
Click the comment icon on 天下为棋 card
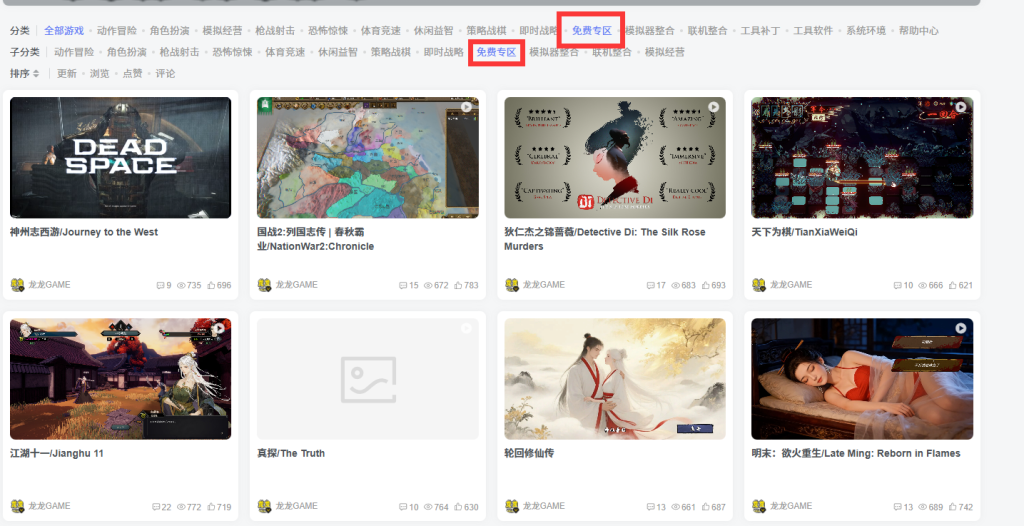pyautogui.click(x=897, y=286)
